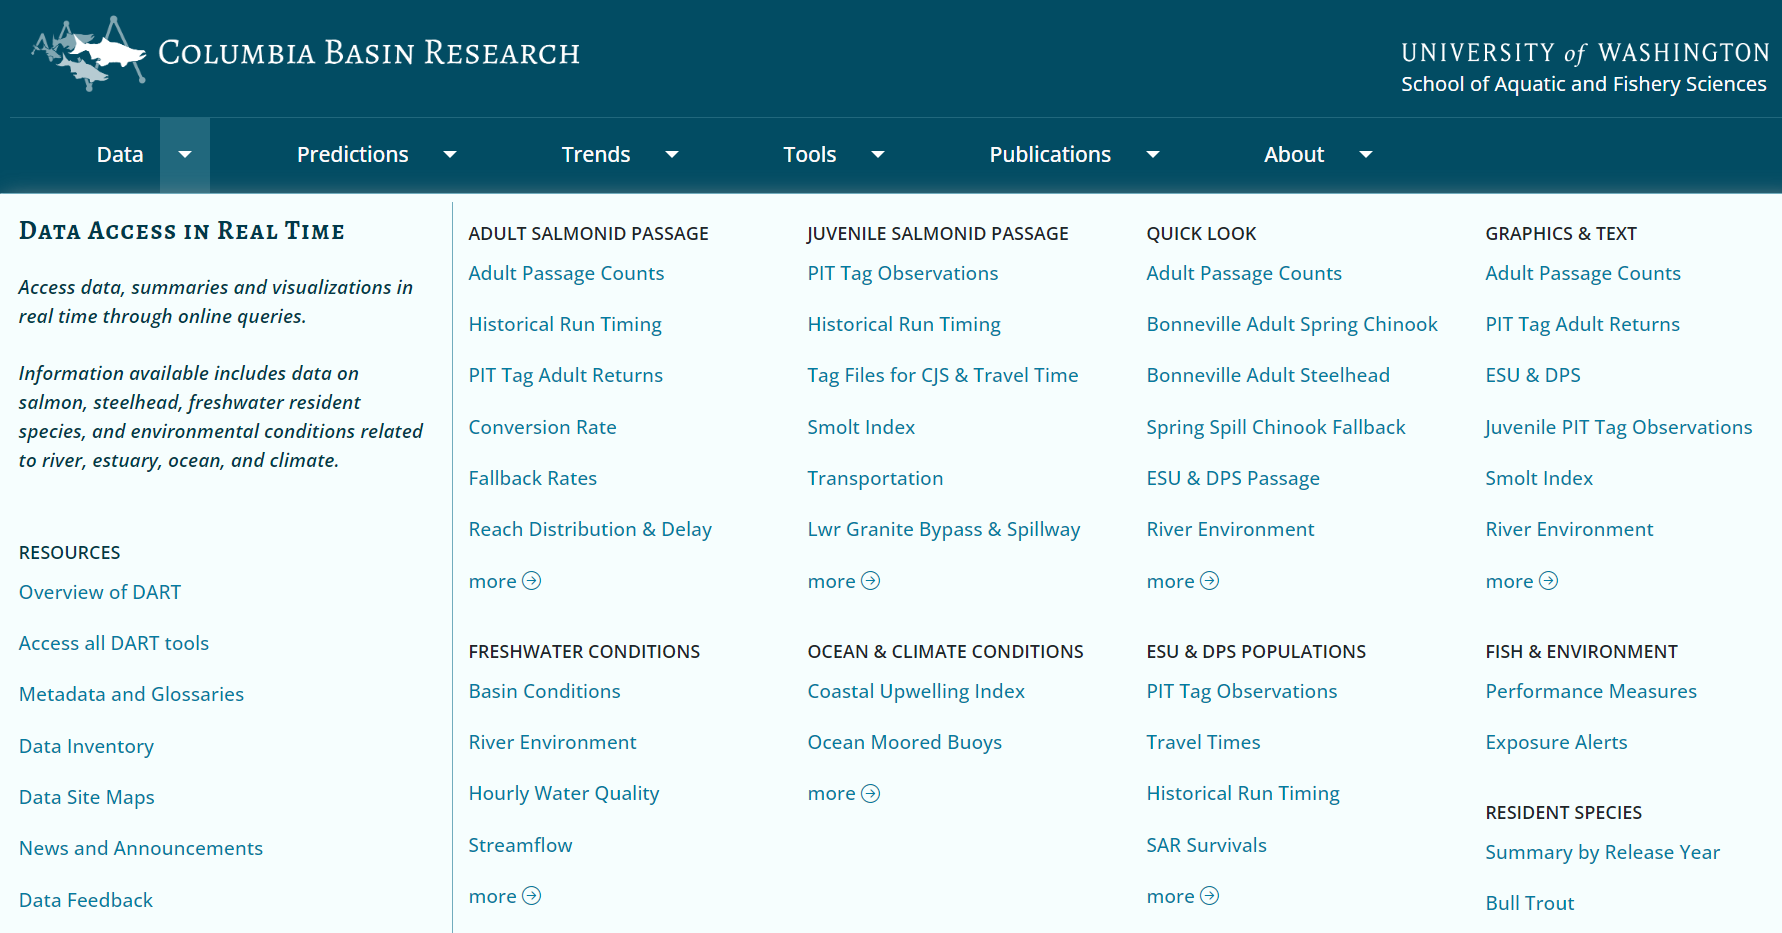The width and height of the screenshot is (1782, 933).
Task: Click more arrow icon under ESU & DPS Populations
Action: coord(1210,896)
